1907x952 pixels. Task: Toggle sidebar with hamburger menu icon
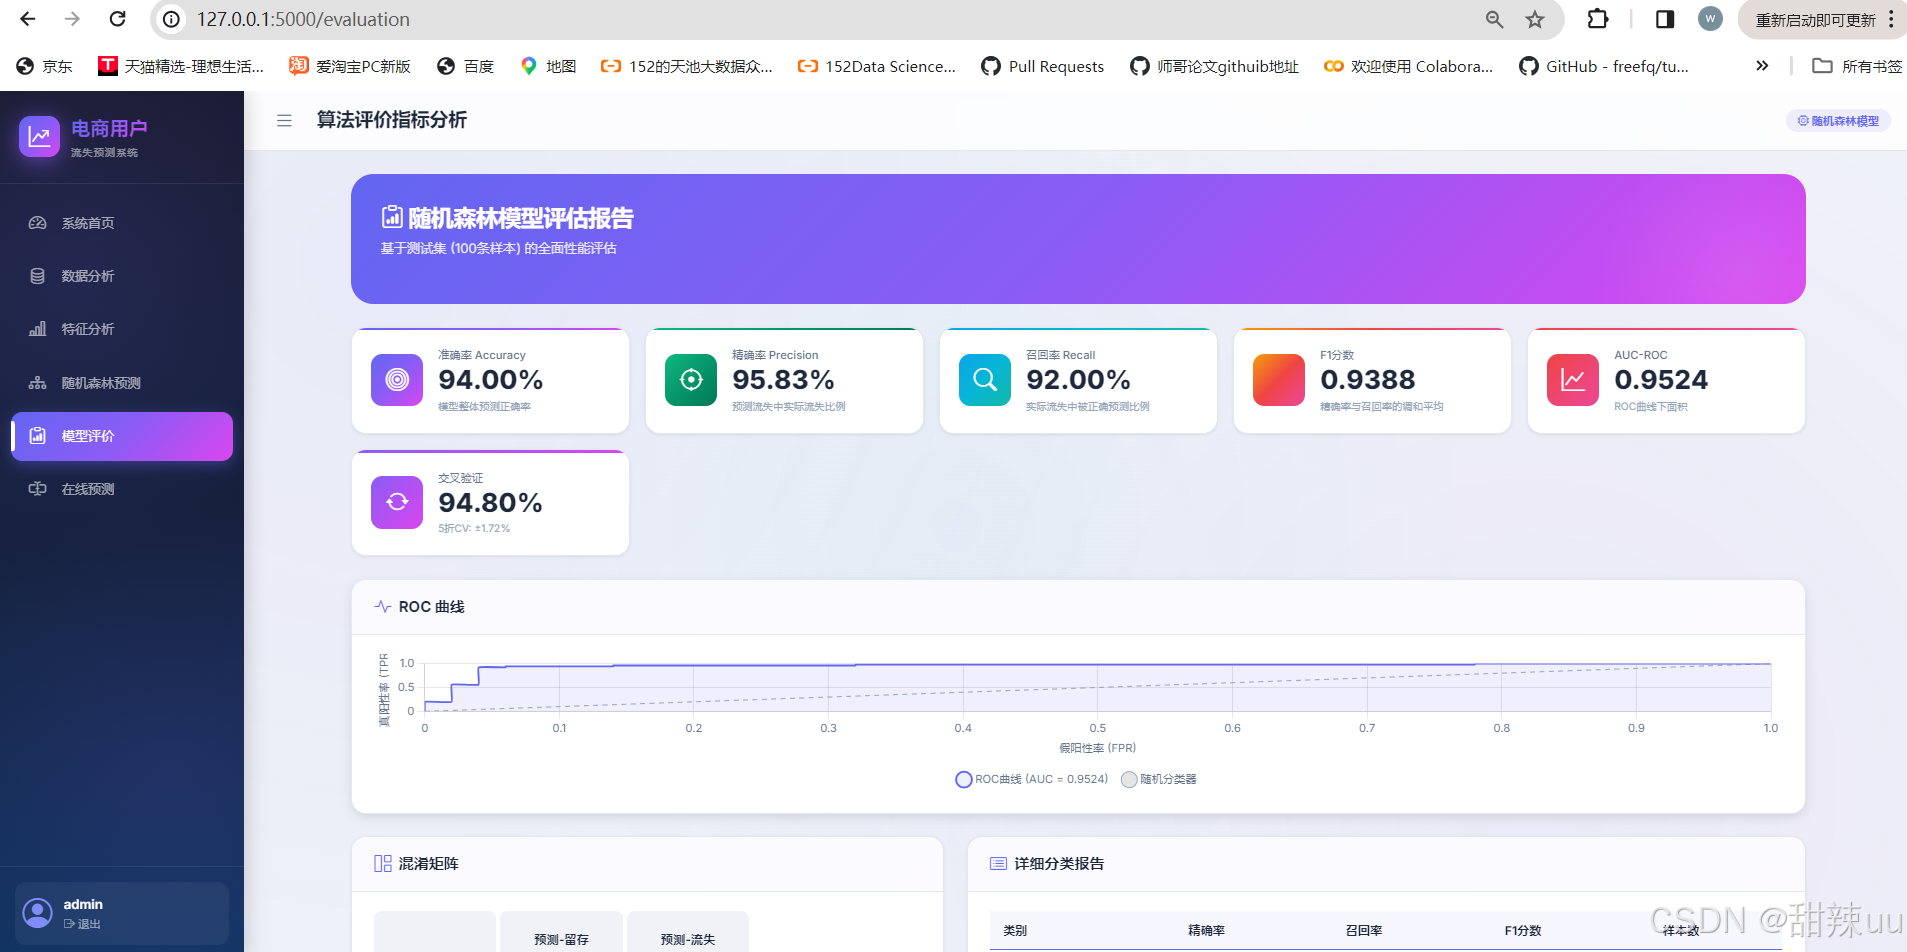click(284, 120)
